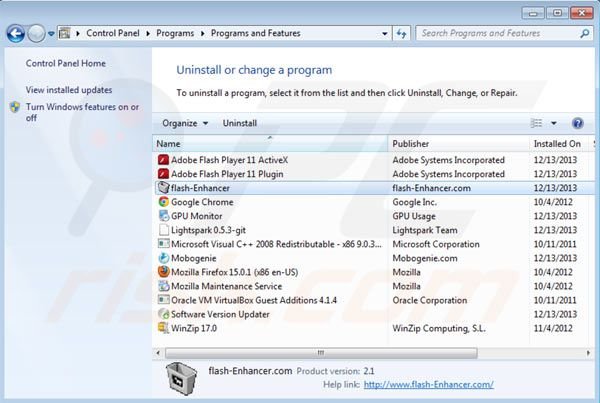Viewport: 600px width, 403px height.
Task: Open the address bar history dropdown
Action: 385,34
